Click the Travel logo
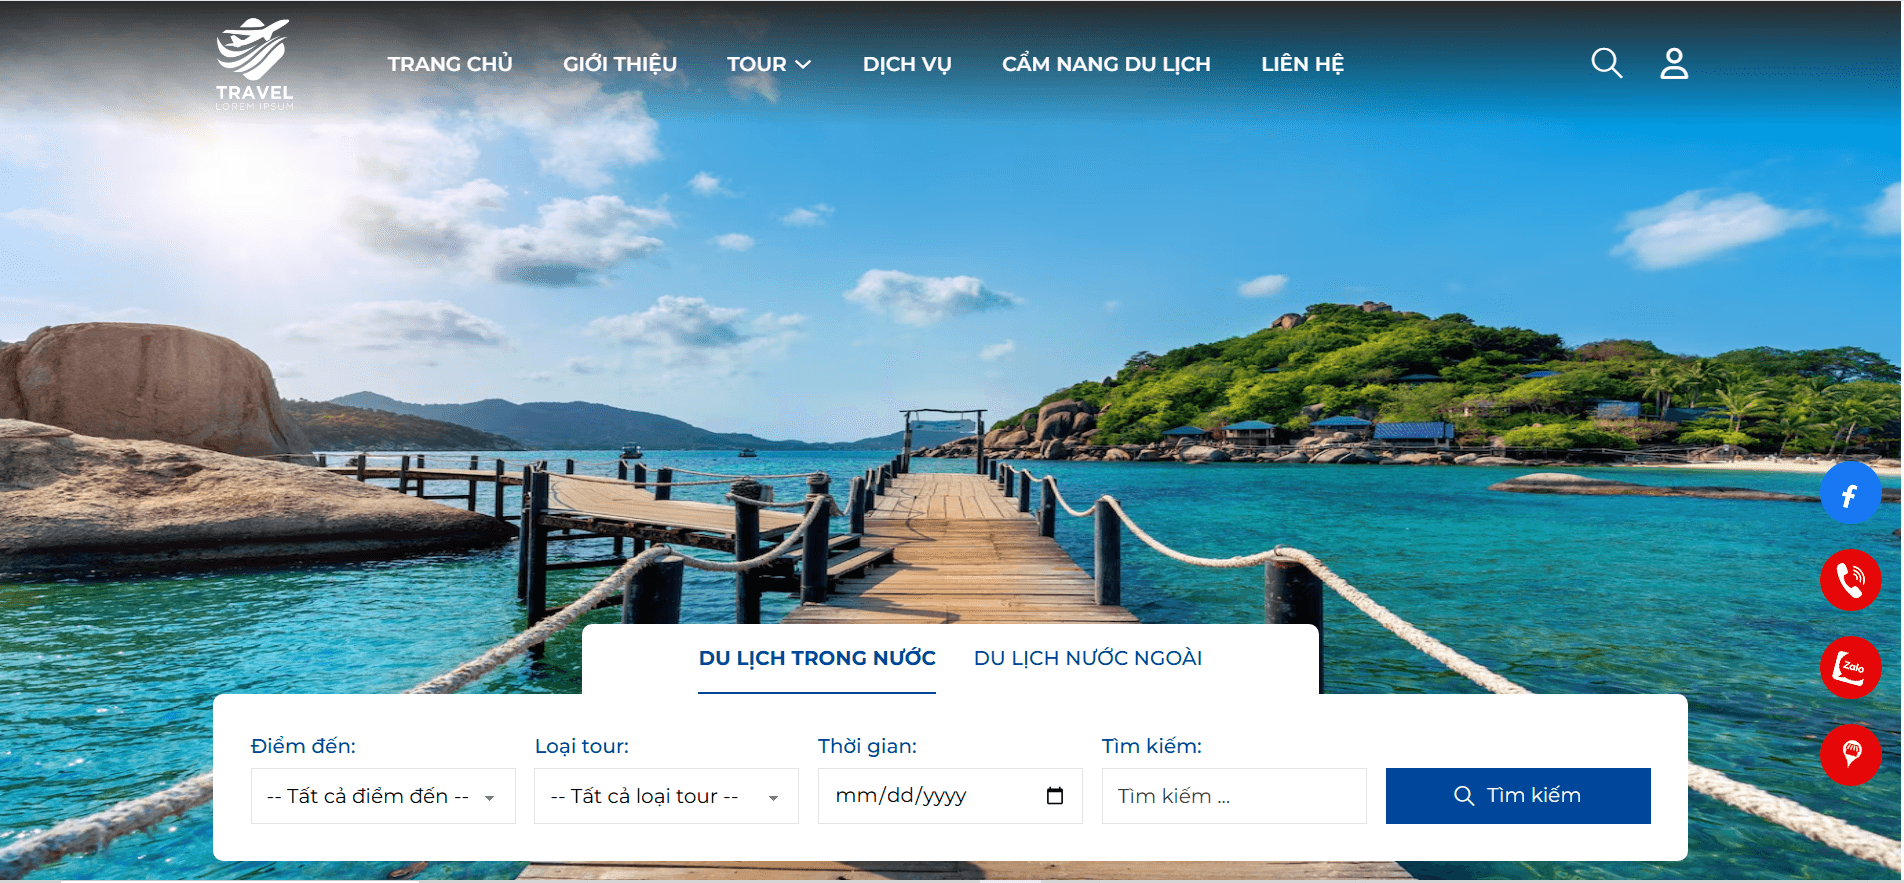The width and height of the screenshot is (1904, 883). point(254,64)
